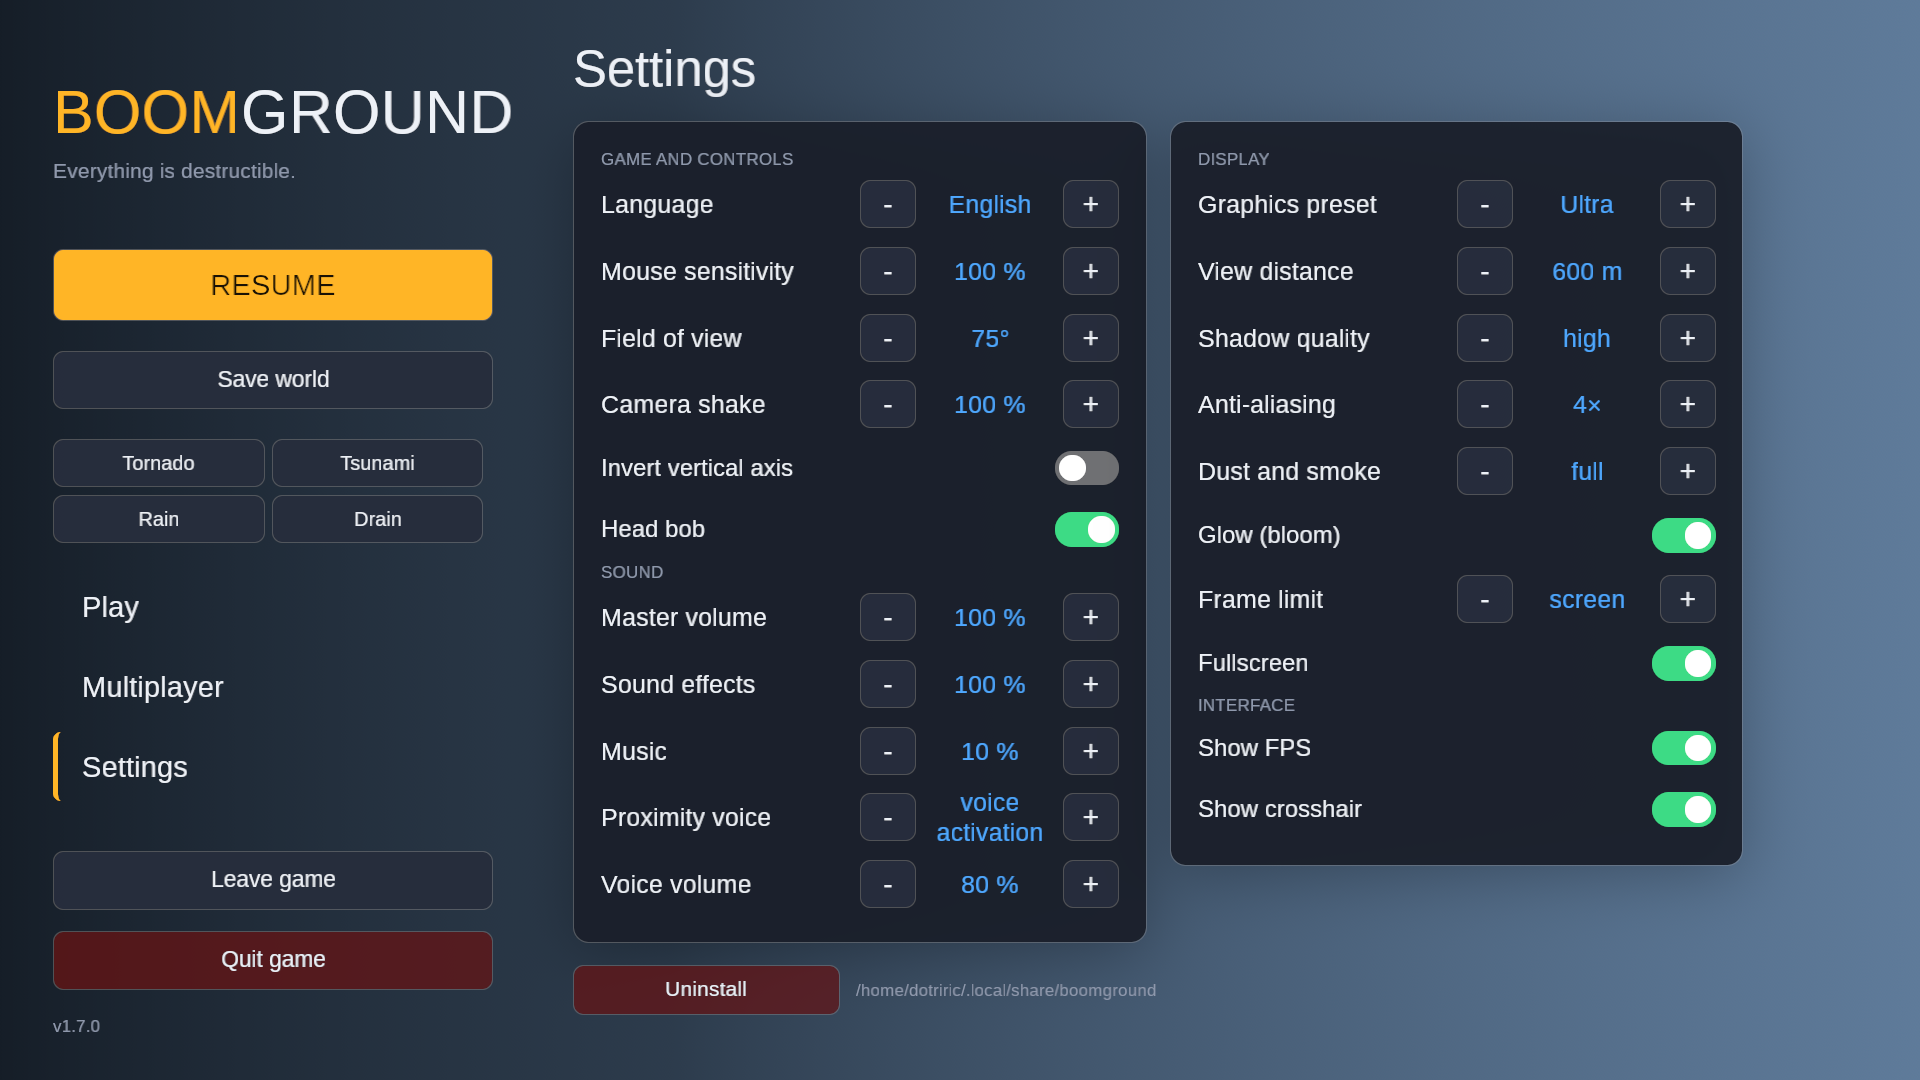Click Leave game button

[x=273, y=880]
